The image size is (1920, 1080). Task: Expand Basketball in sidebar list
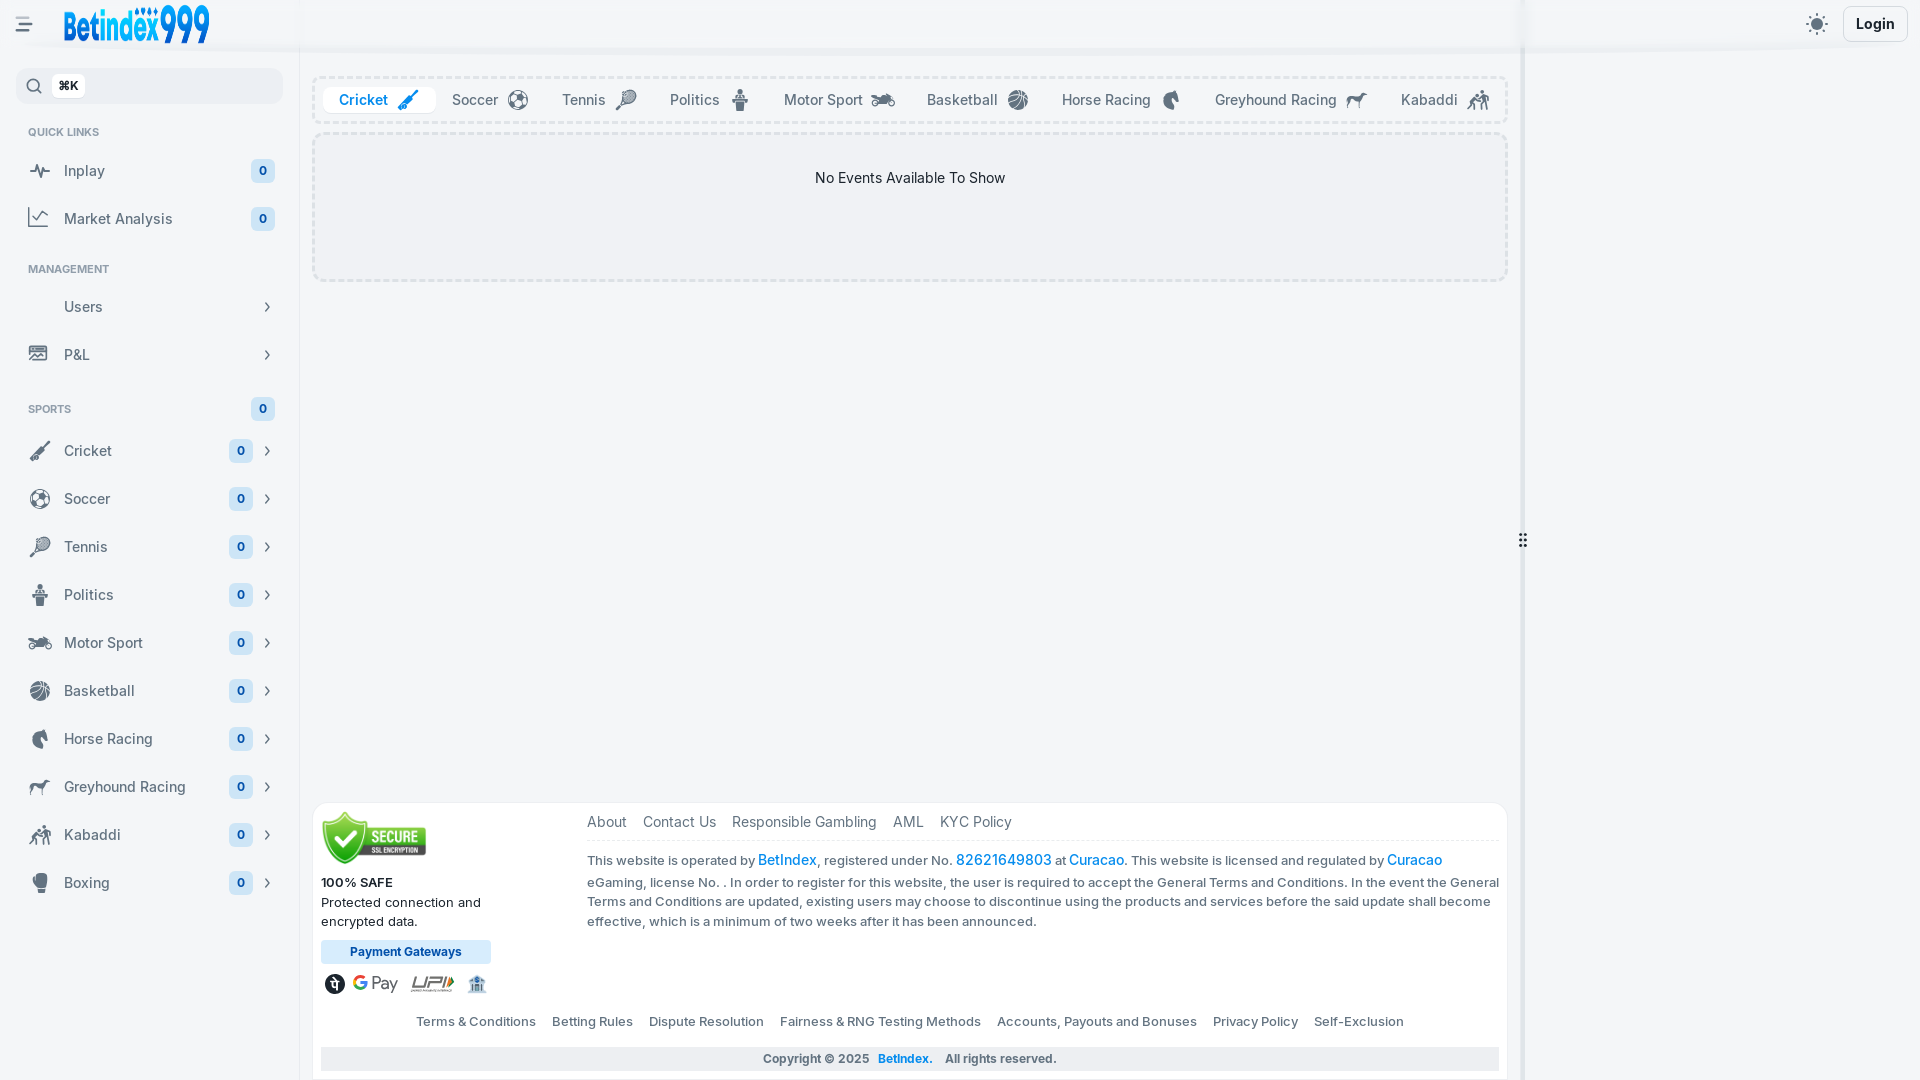click(x=267, y=691)
